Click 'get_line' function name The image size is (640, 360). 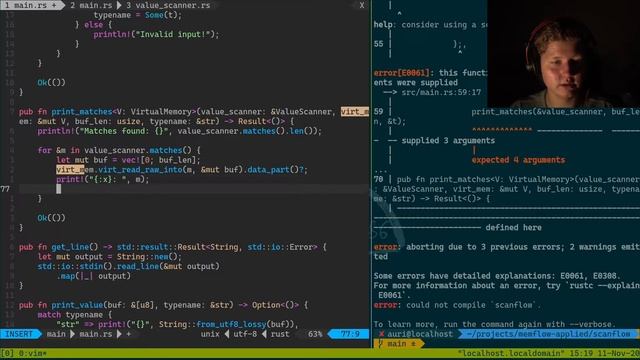pos(69,247)
